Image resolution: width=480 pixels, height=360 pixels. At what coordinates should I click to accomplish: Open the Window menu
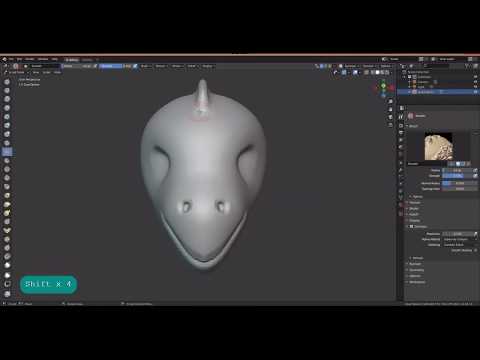click(x=43, y=59)
